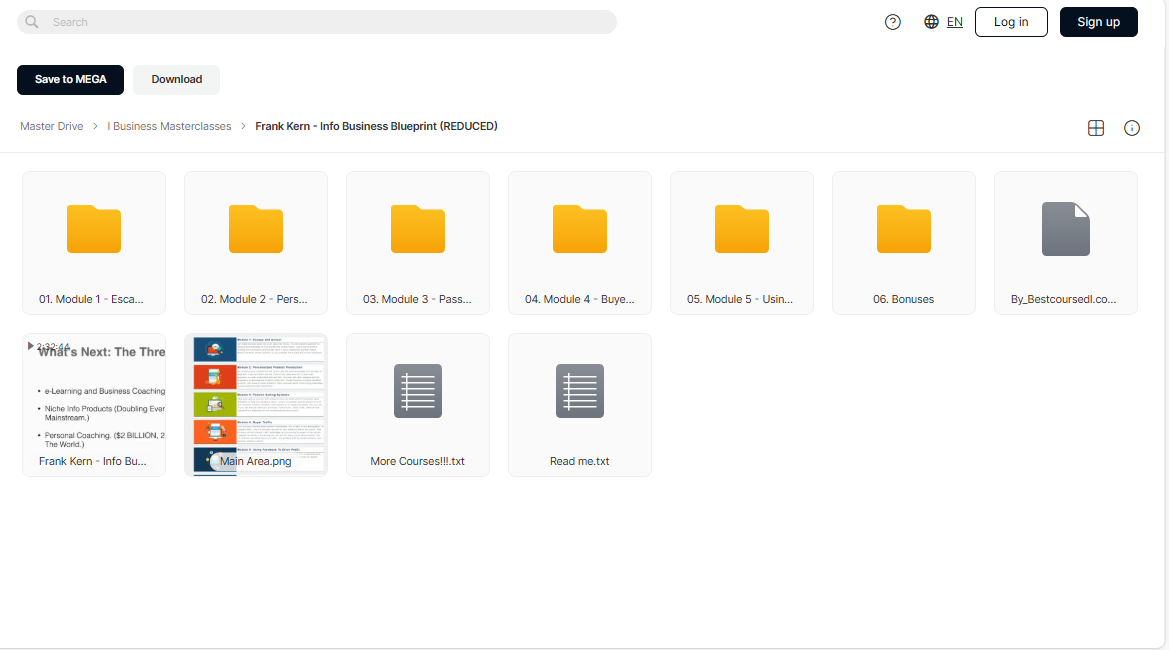Go to Master Drive in breadcrumb
Screen dimensions: 1169x650
coord(51,127)
